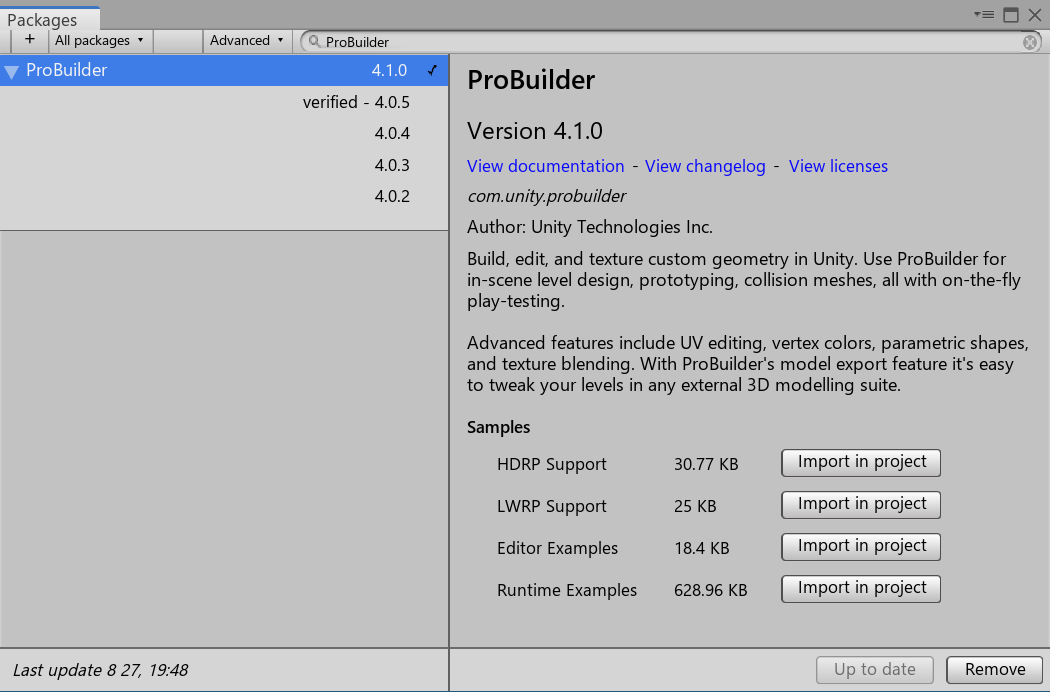This screenshot has height=692, width=1050.
Task: Import HDRP Support sample in project
Action: pyautogui.click(x=860, y=463)
